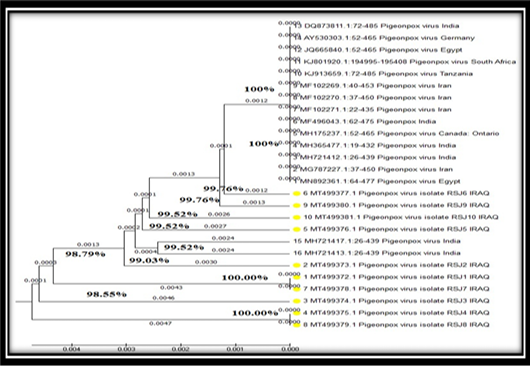The height and width of the screenshot is (366, 530).
Task: Select the MT499381.1 isolate RSJ10 IRAQ label
Action: pyautogui.click(x=401, y=217)
